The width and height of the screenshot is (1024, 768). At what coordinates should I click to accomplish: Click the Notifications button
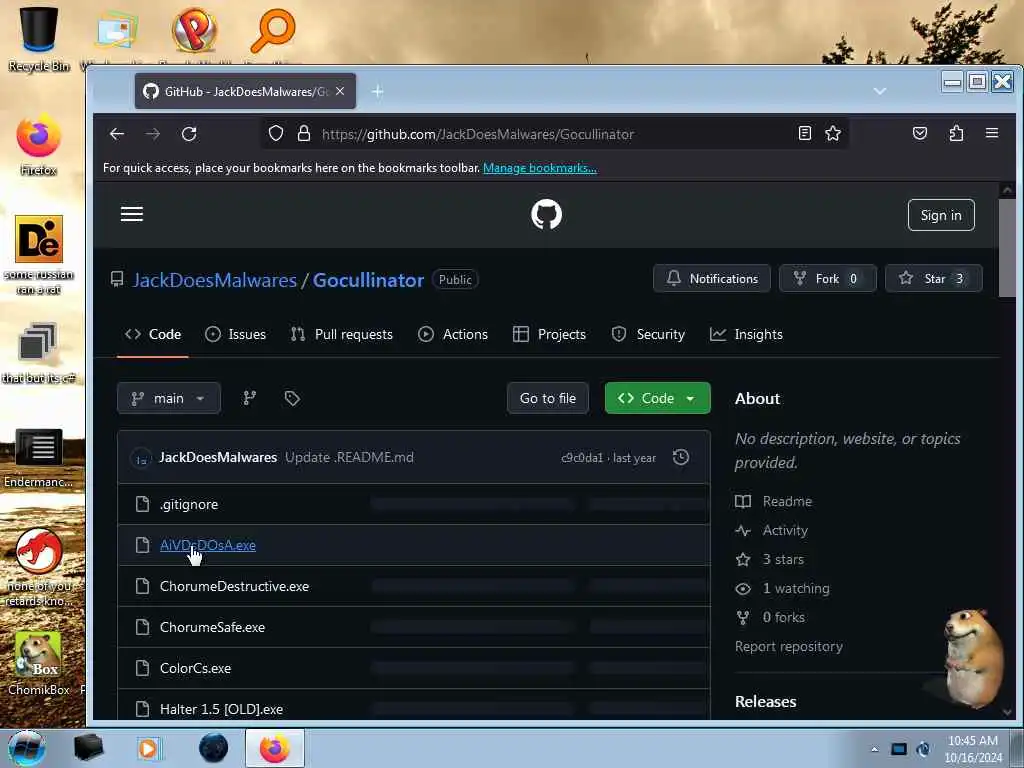point(712,279)
